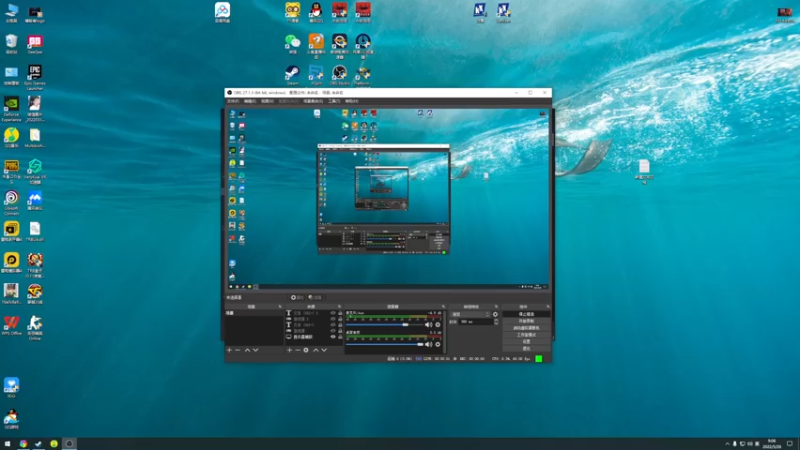
Task: Mute the Mic/Aux channel
Action: pyautogui.click(x=428, y=324)
